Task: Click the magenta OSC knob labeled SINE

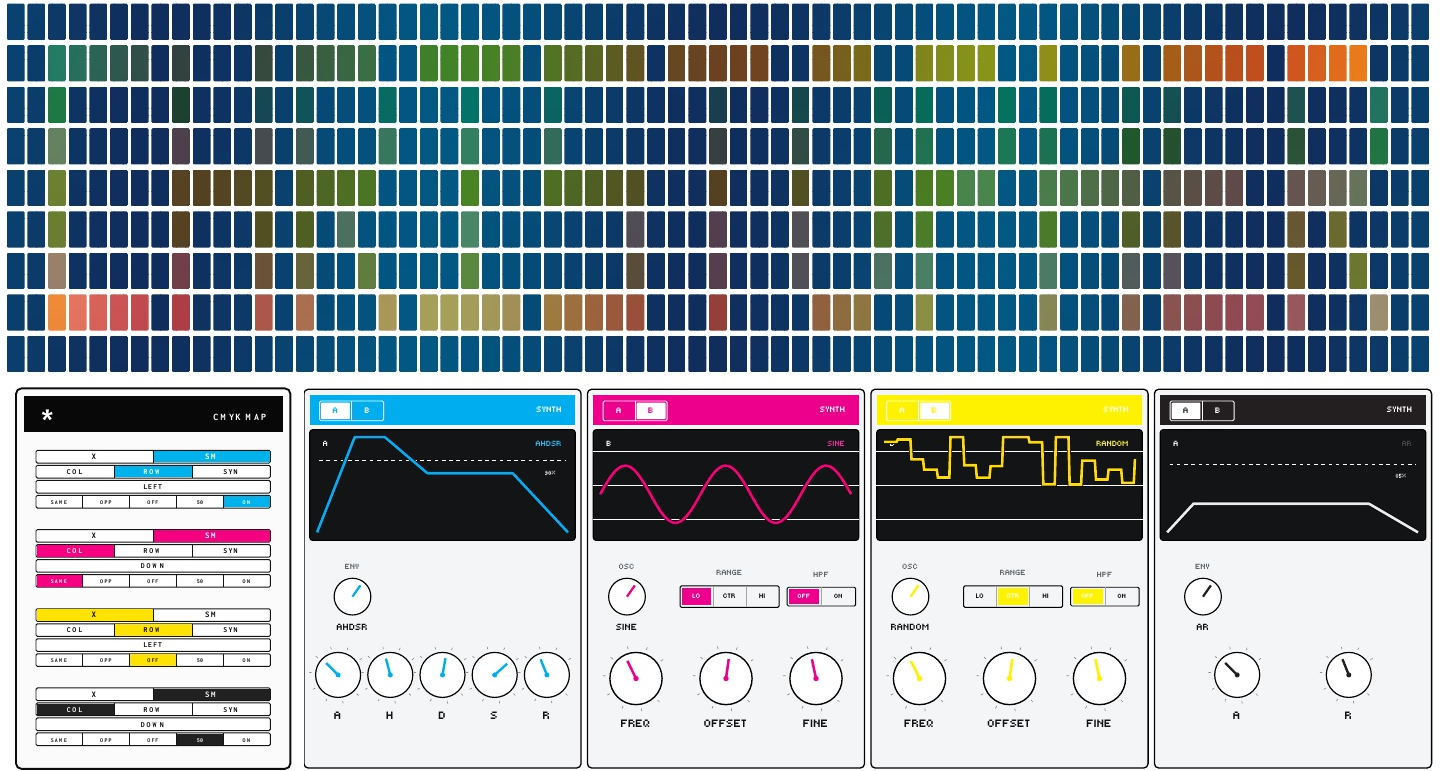Action: tap(627, 597)
